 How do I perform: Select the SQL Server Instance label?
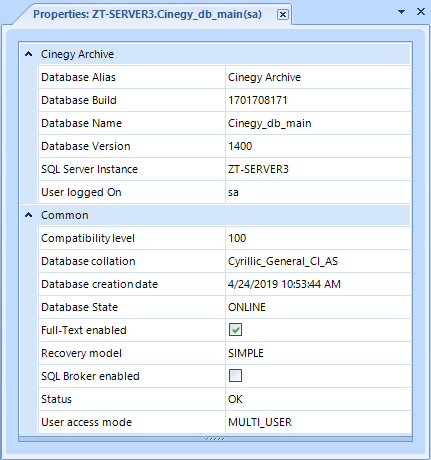89,169
